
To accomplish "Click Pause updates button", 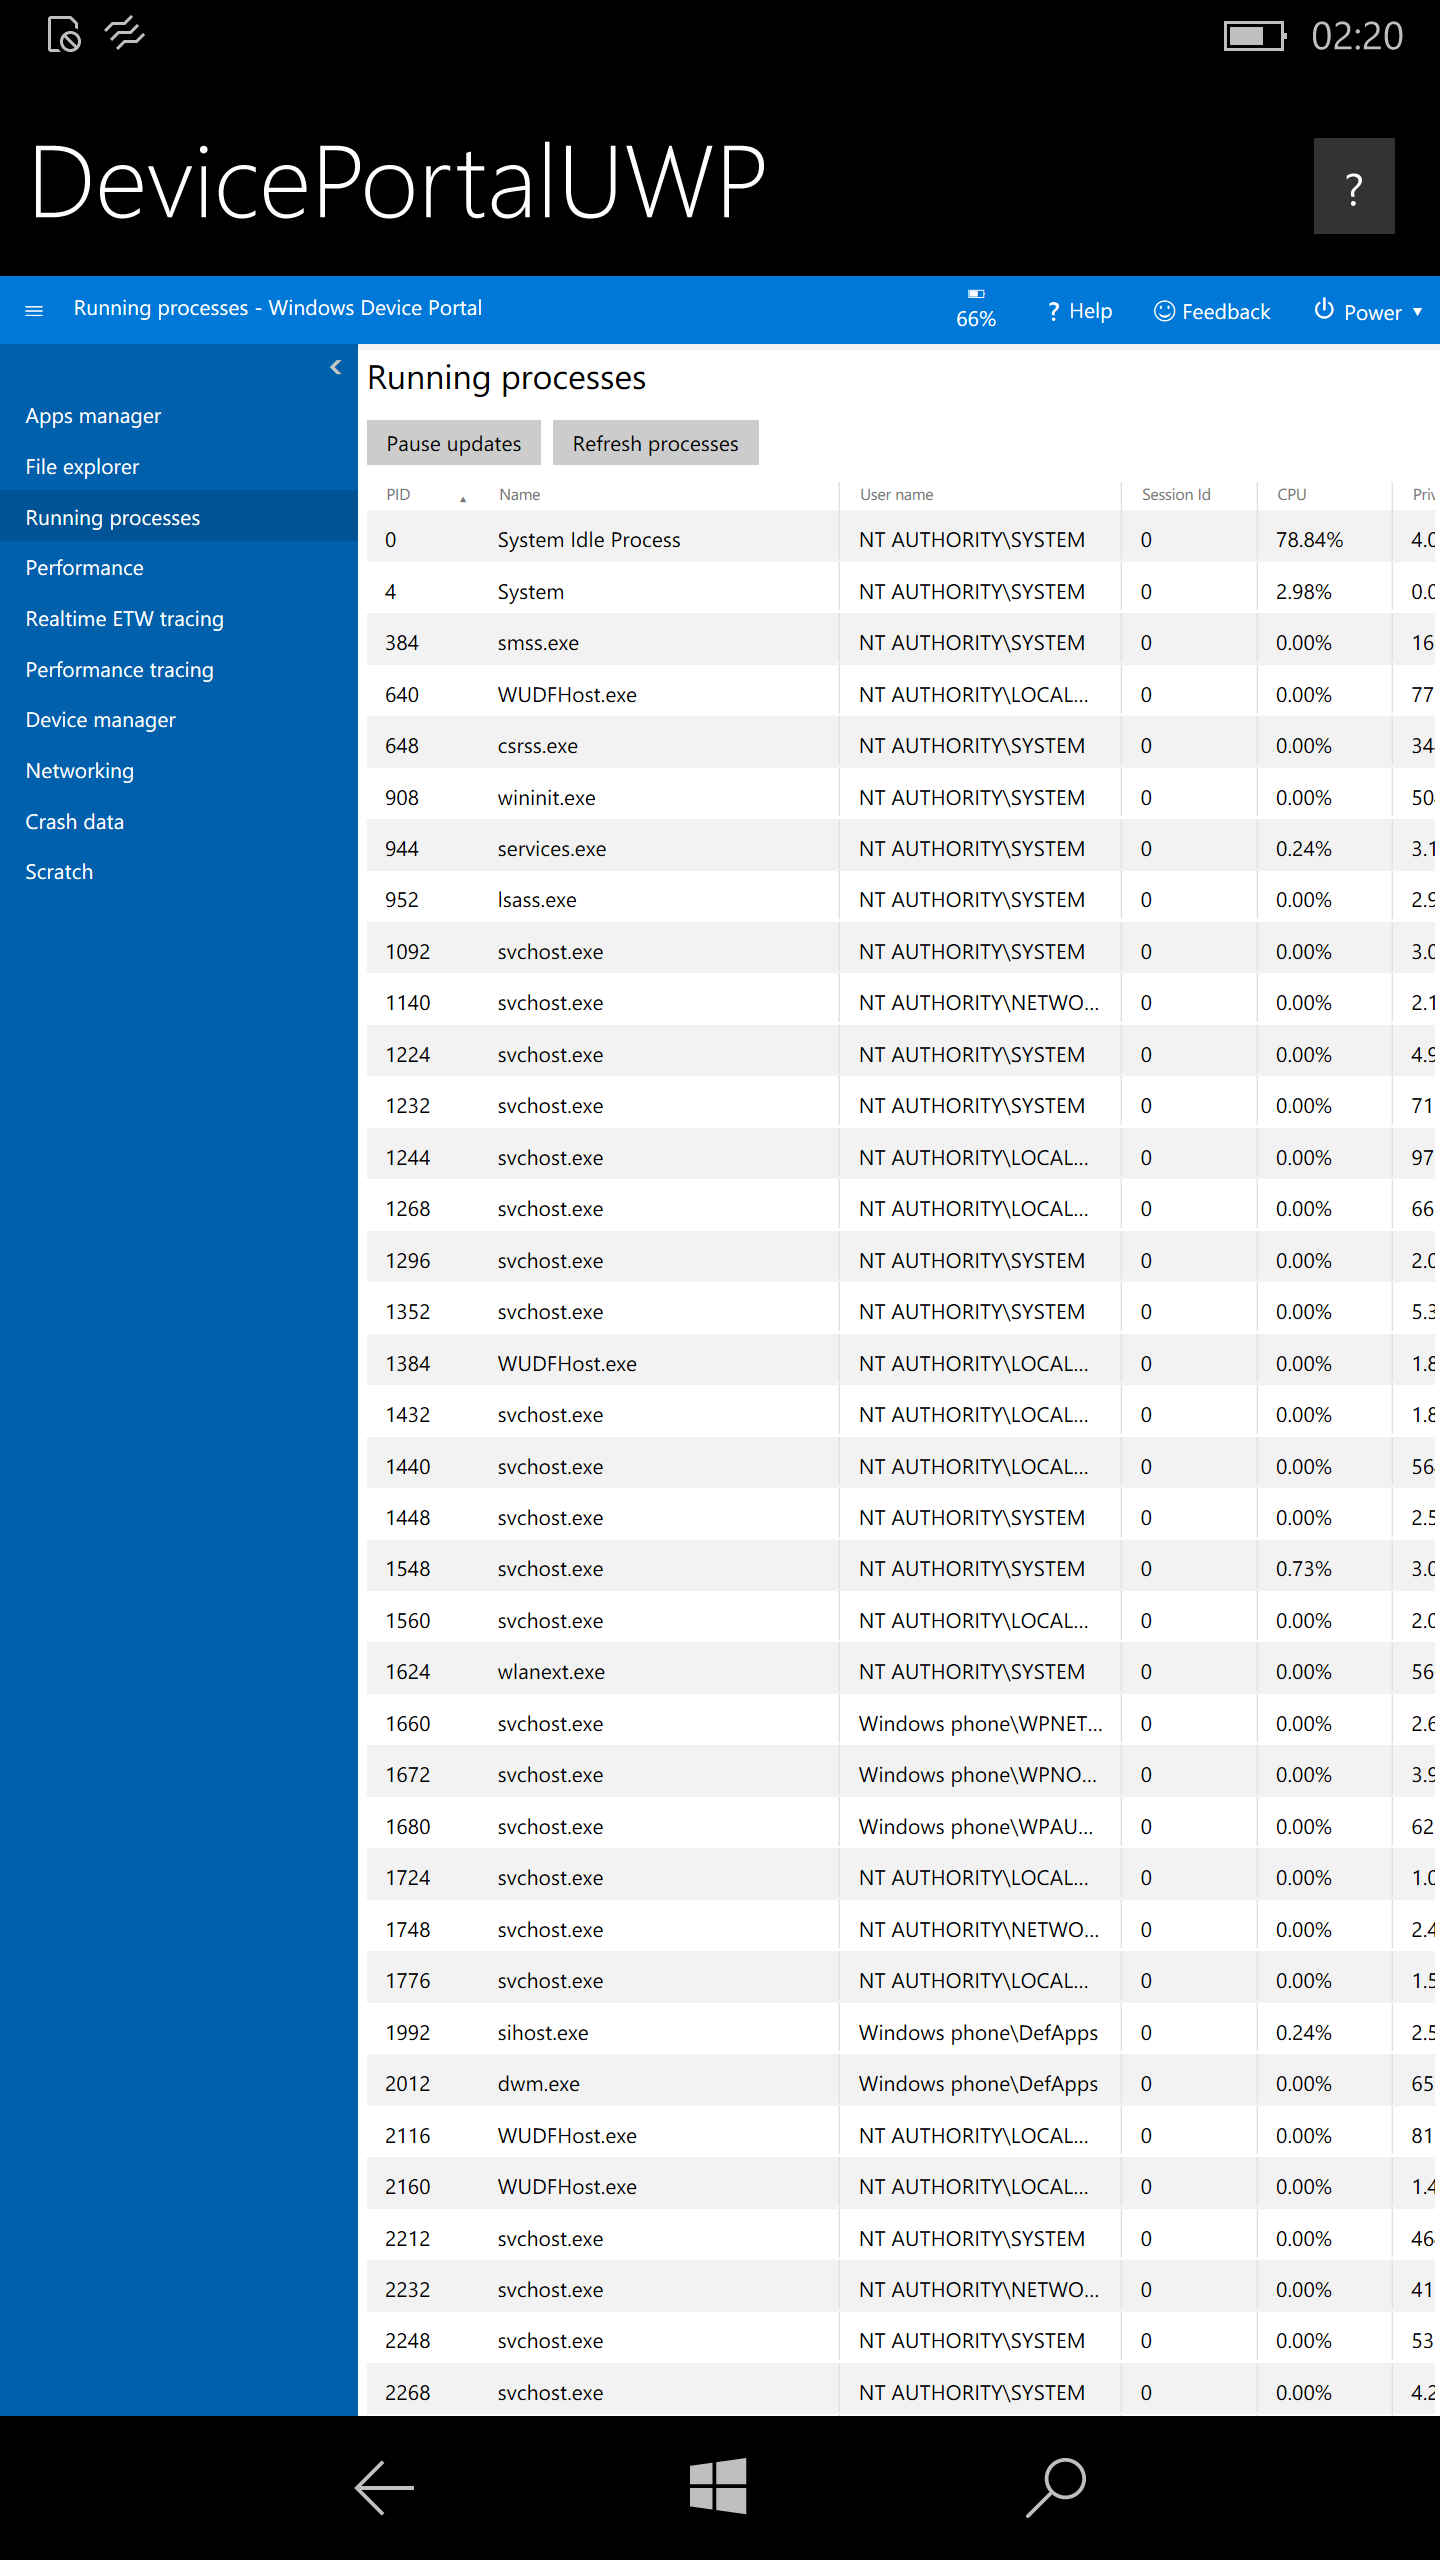I will (x=454, y=443).
